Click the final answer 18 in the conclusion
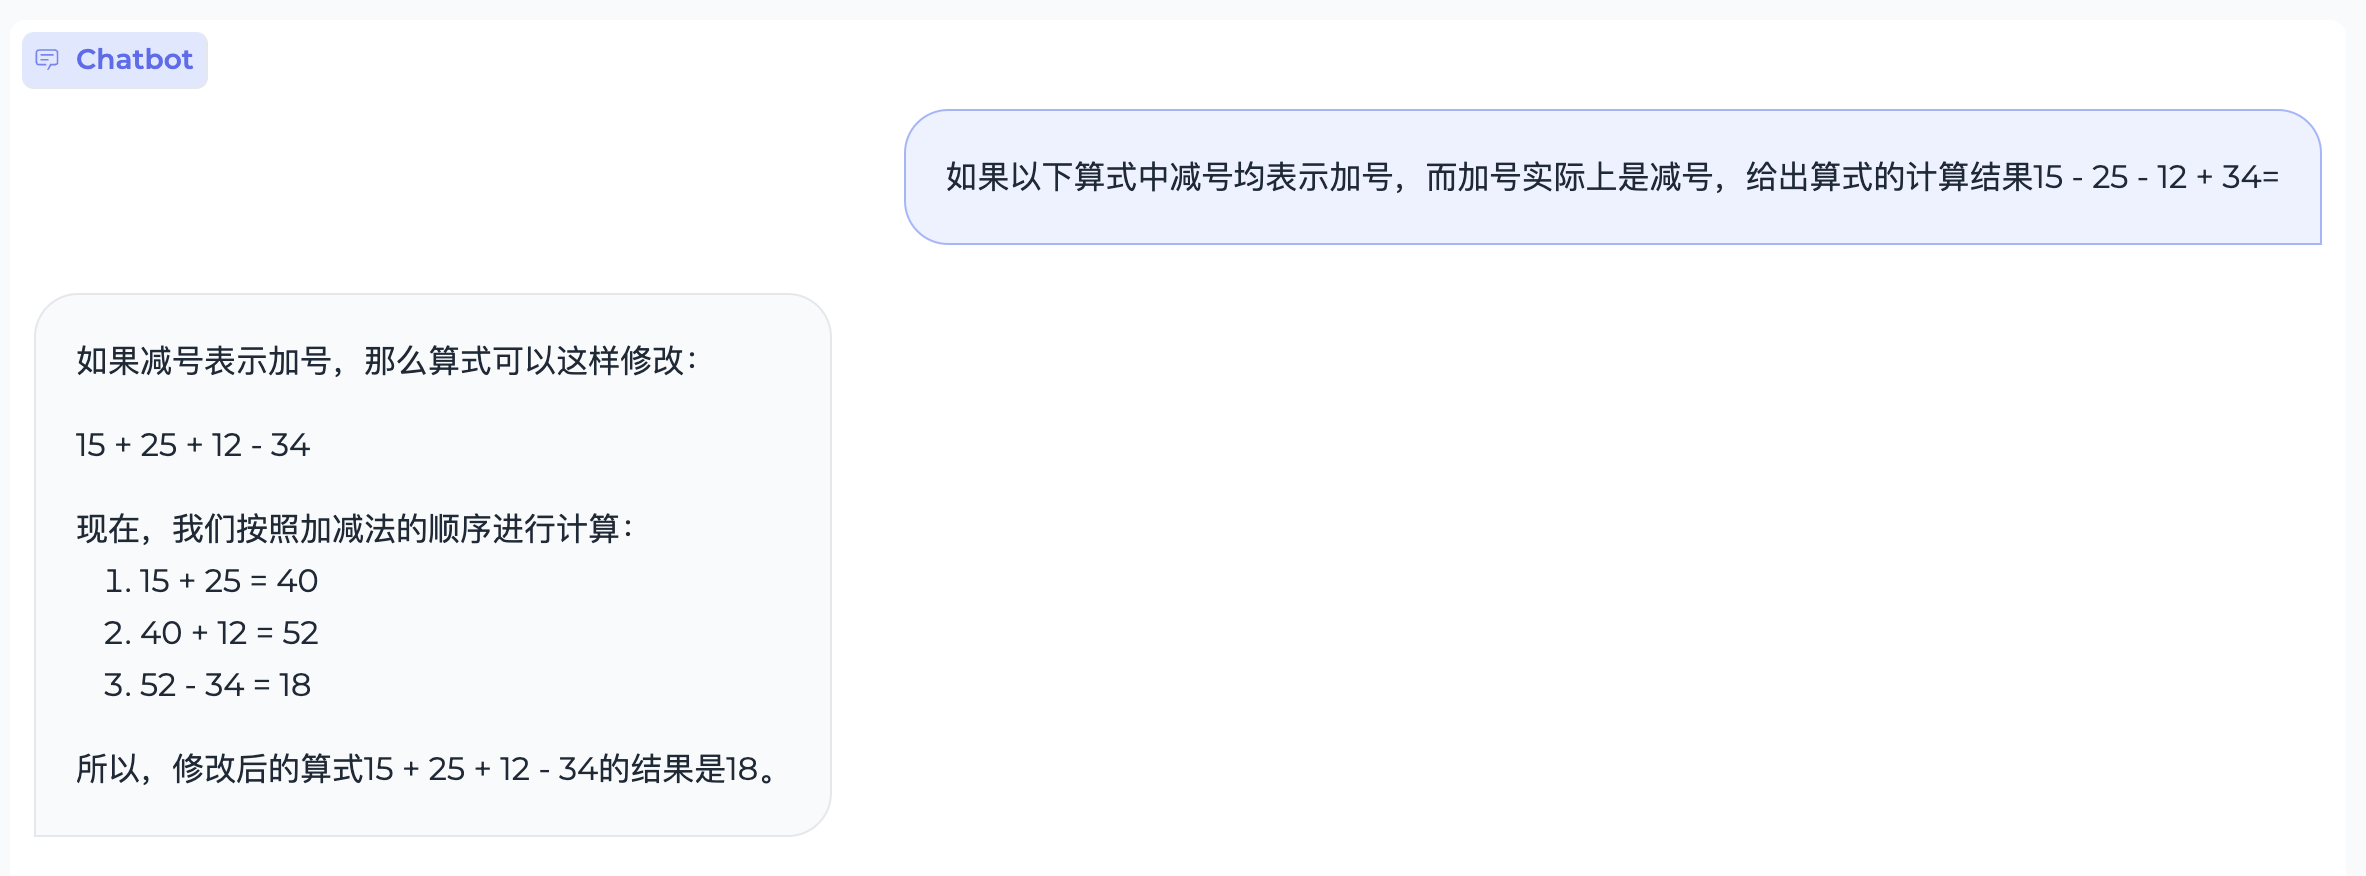This screenshot has width=2366, height=876. coord(741,769)
